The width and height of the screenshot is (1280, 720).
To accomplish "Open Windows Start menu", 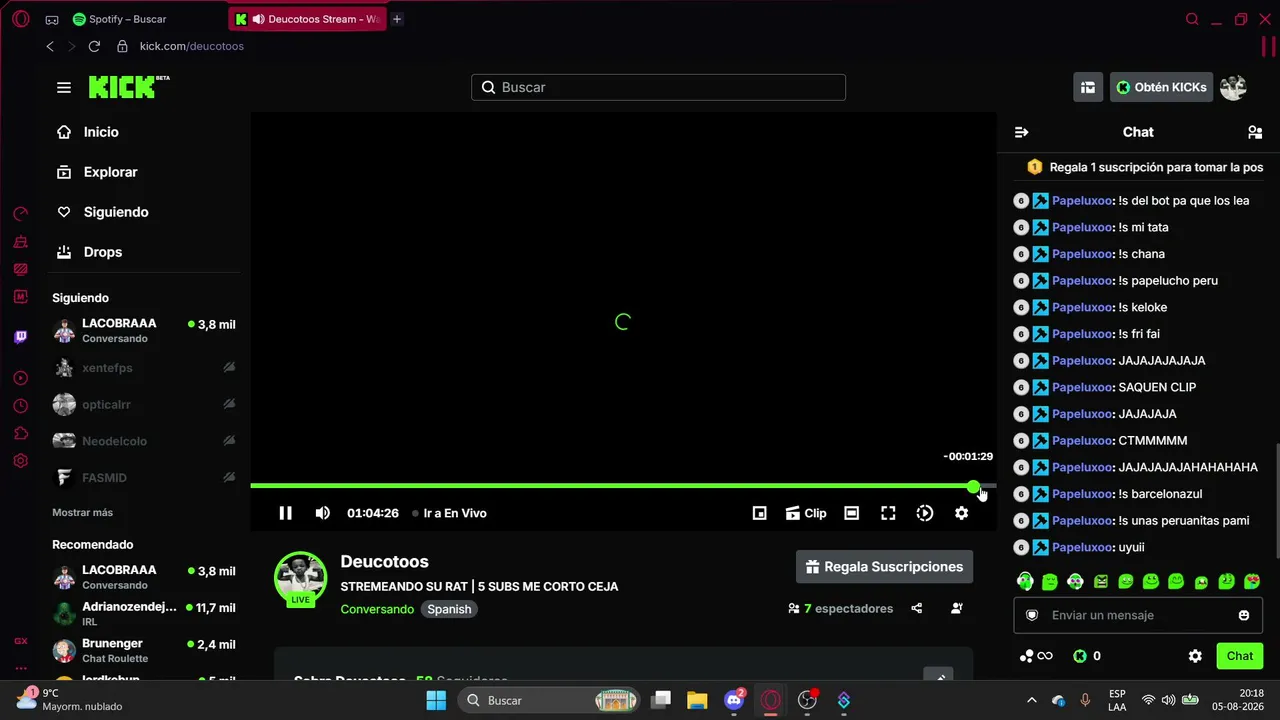I will tap(436, 700).
